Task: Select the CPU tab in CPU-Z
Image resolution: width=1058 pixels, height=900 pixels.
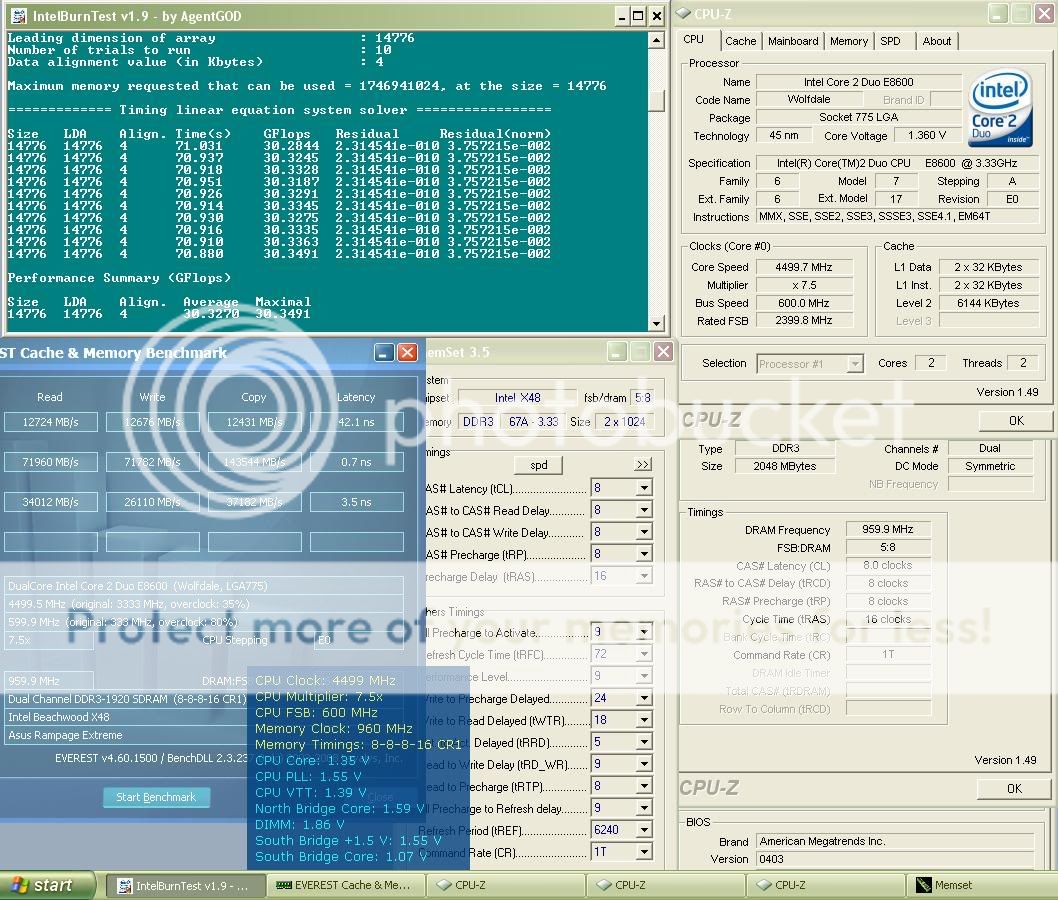Action: tap(694, 40)
